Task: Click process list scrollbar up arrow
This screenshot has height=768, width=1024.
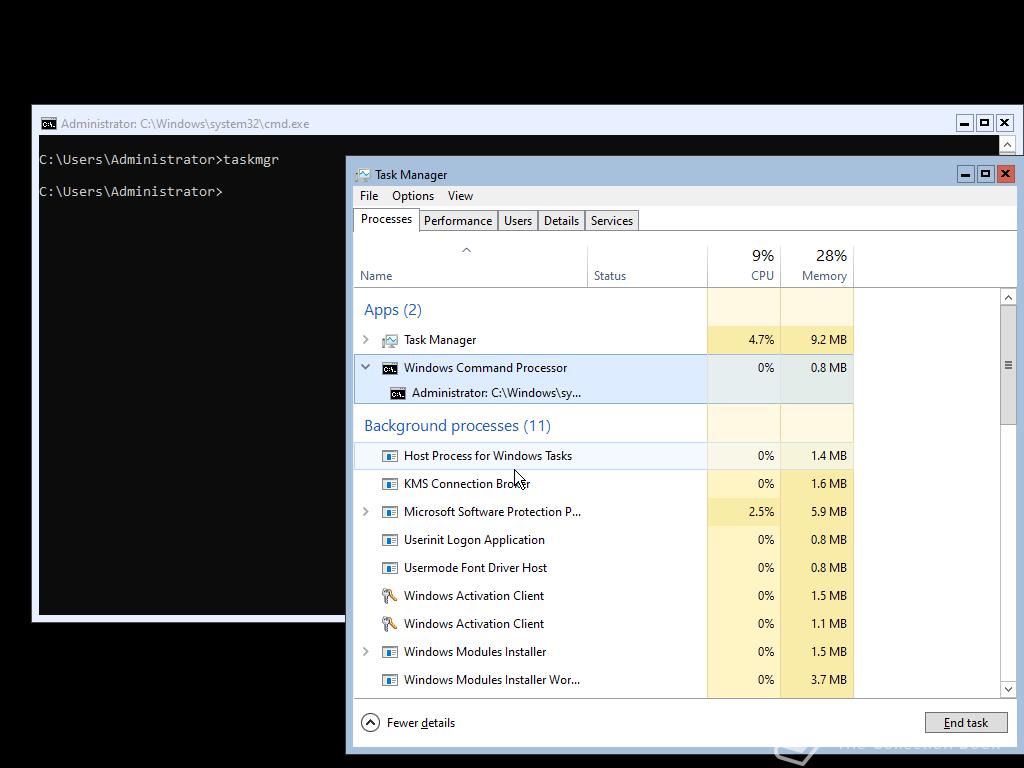Action: (1008, 297)
